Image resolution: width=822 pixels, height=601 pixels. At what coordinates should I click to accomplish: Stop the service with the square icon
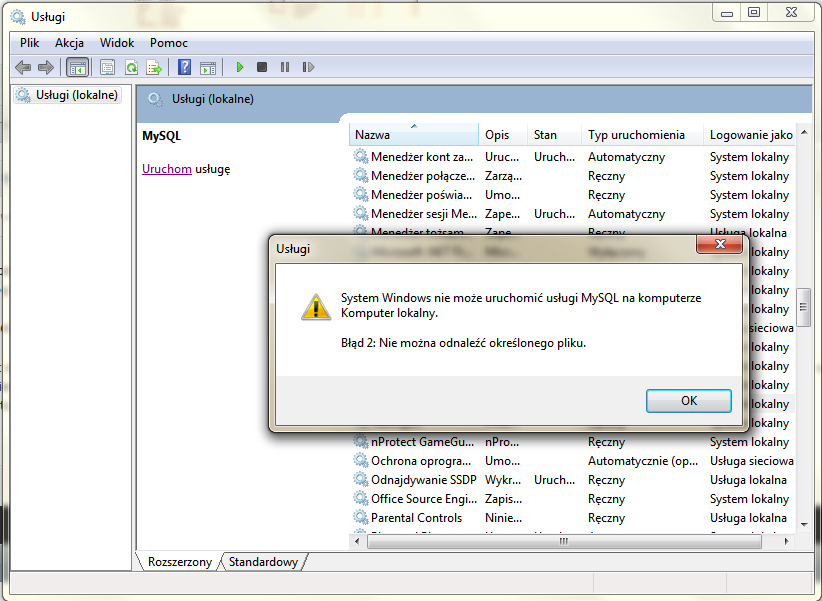pyautogui.click(x=262, y=67)
